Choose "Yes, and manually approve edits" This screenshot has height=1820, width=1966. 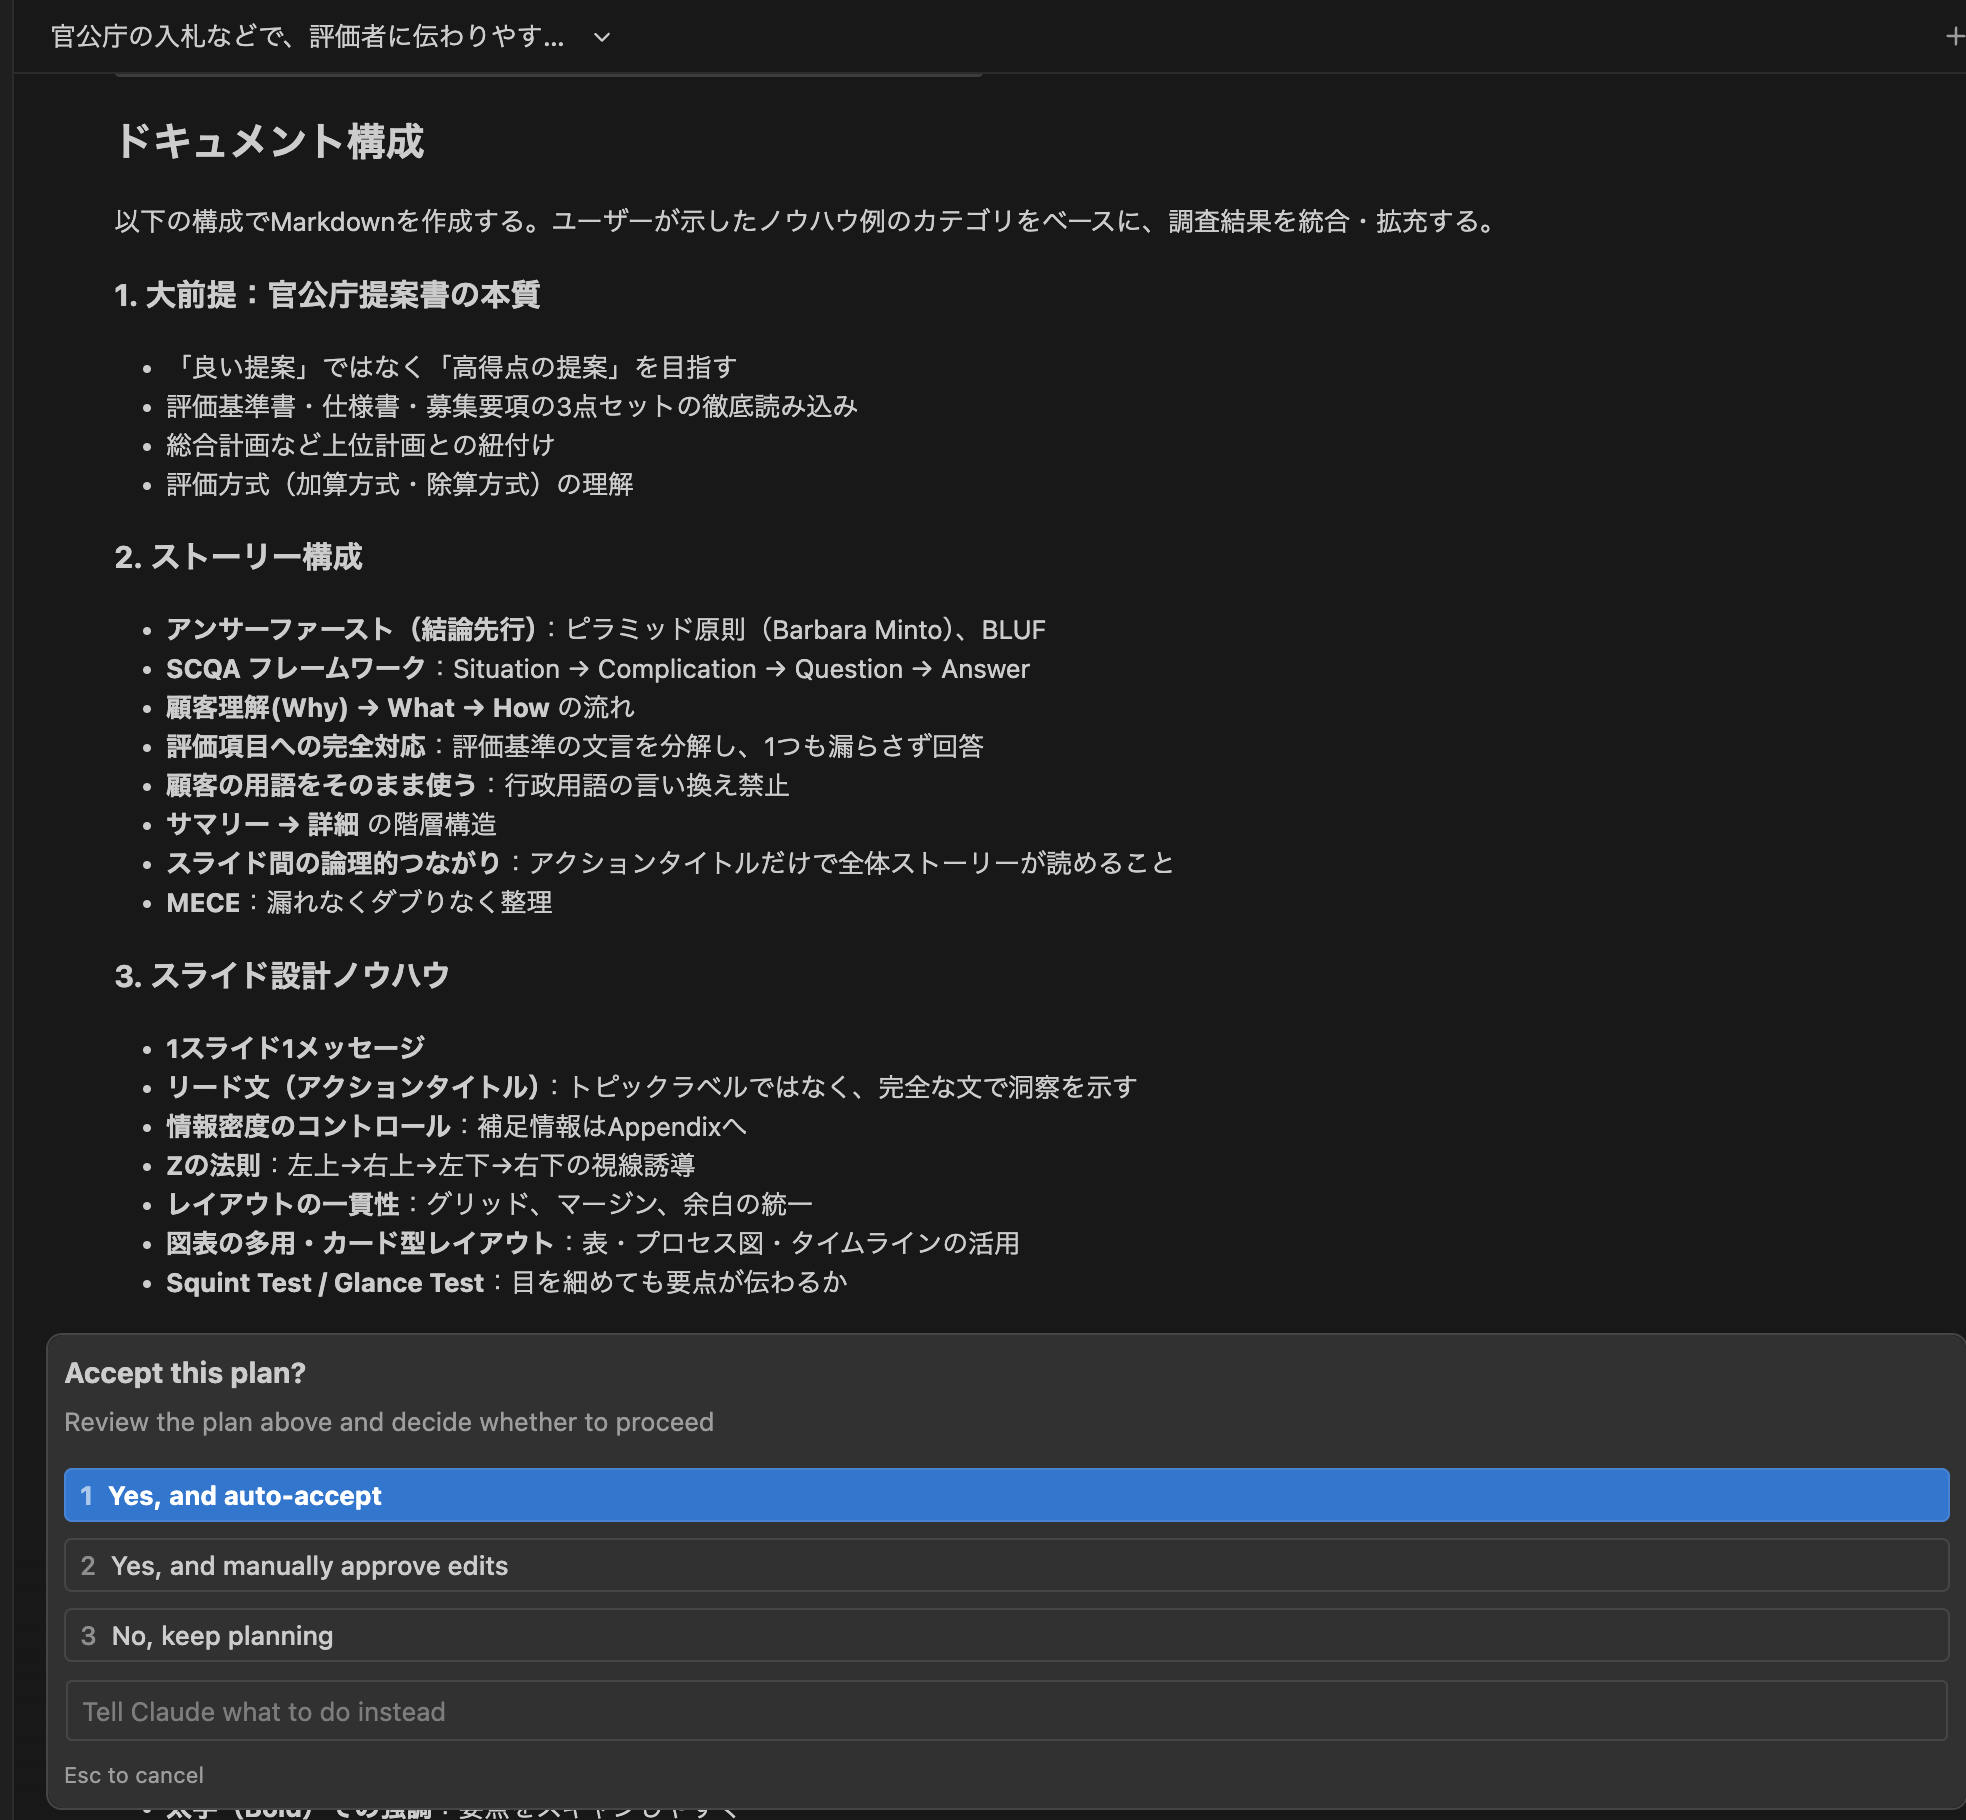pyautogui.click(x=309, y=1565)
